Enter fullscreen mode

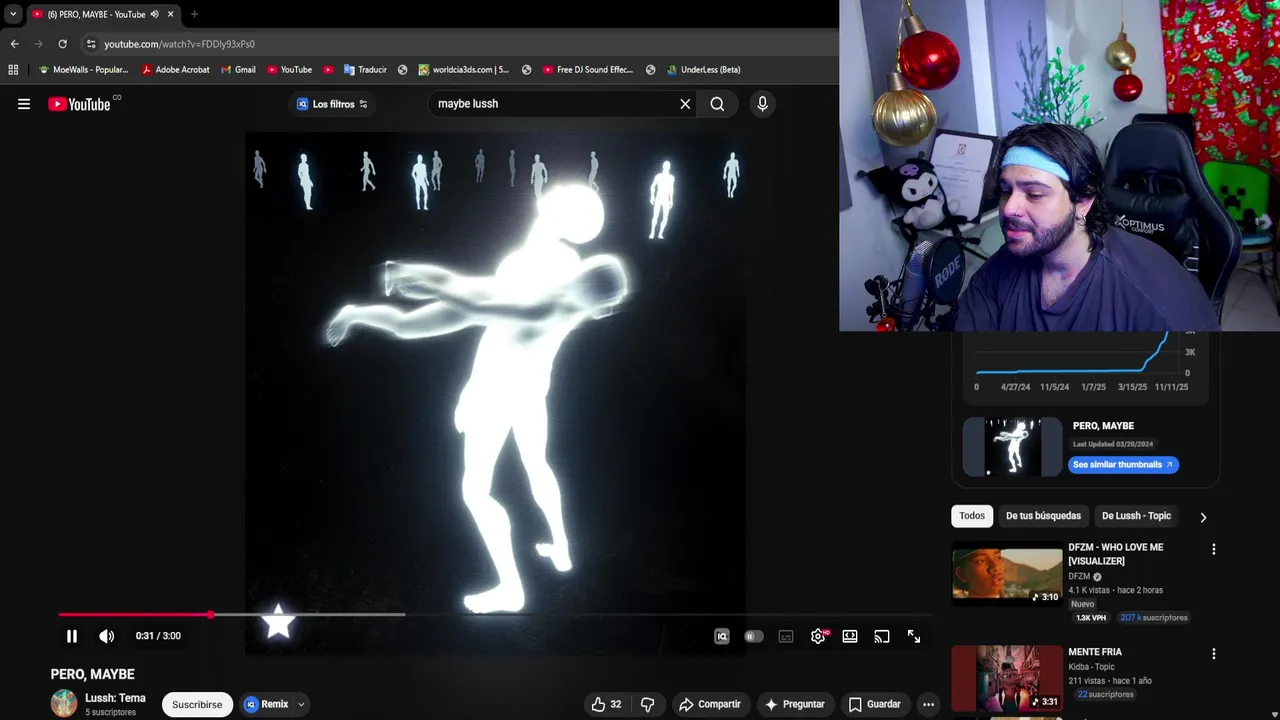[914, 636]
